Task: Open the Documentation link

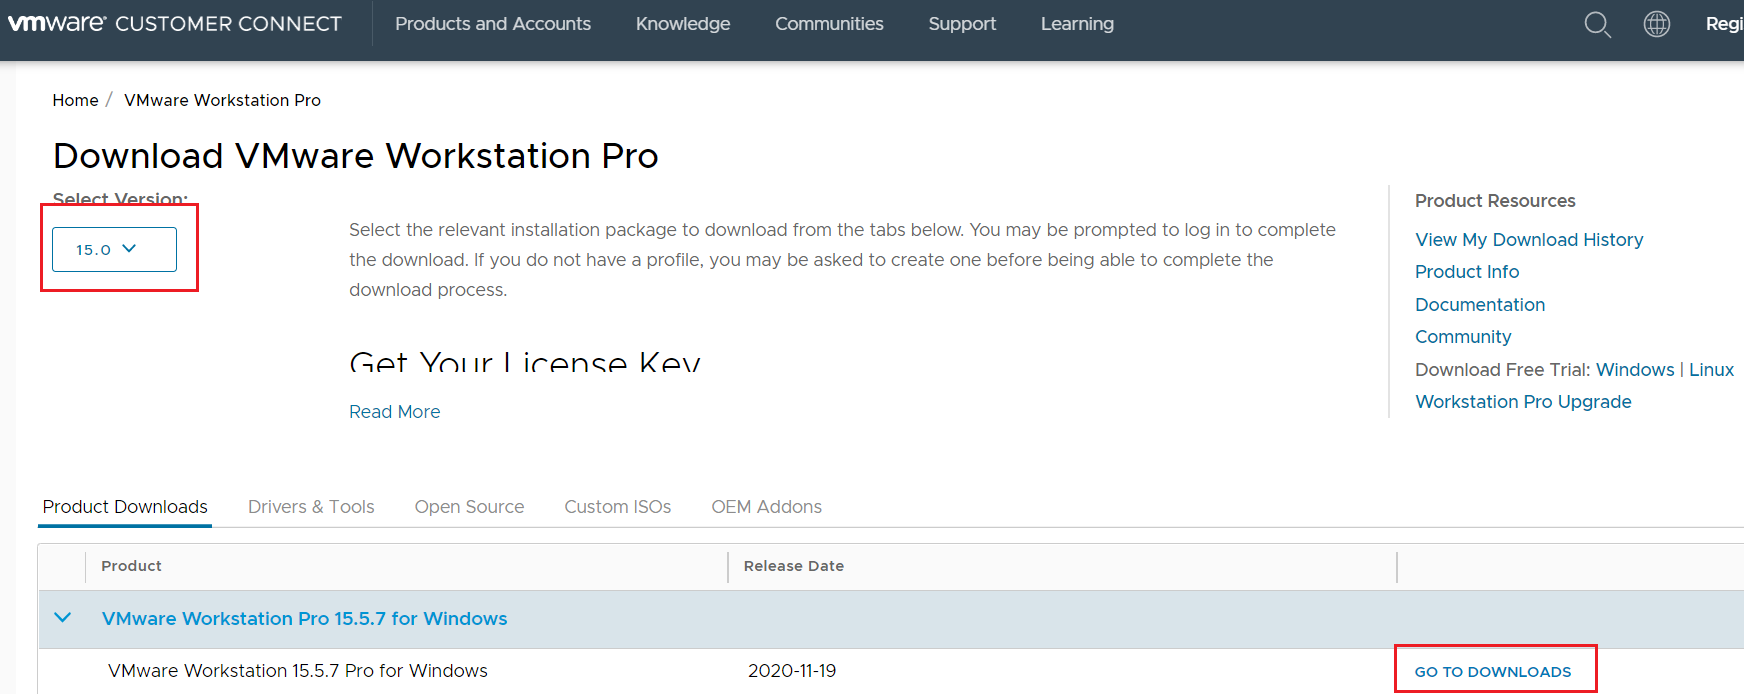Action: (x=1480, y=304)
